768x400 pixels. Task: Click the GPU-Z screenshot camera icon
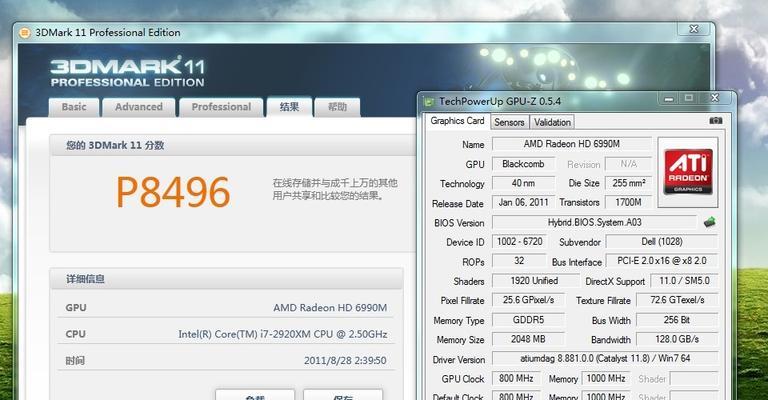tap(716, 120)
